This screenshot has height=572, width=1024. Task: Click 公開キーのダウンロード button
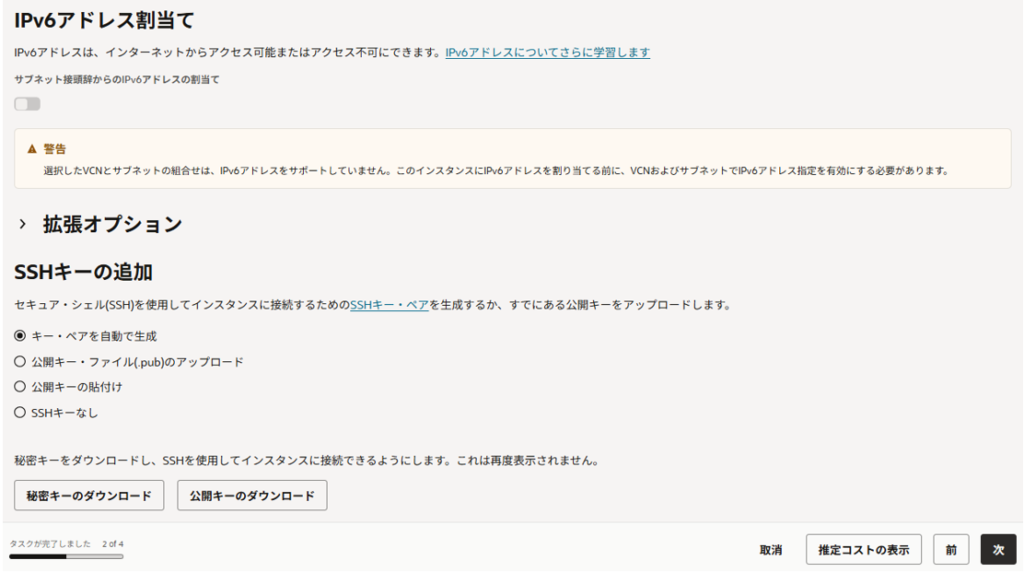click(x=252, y=495)
